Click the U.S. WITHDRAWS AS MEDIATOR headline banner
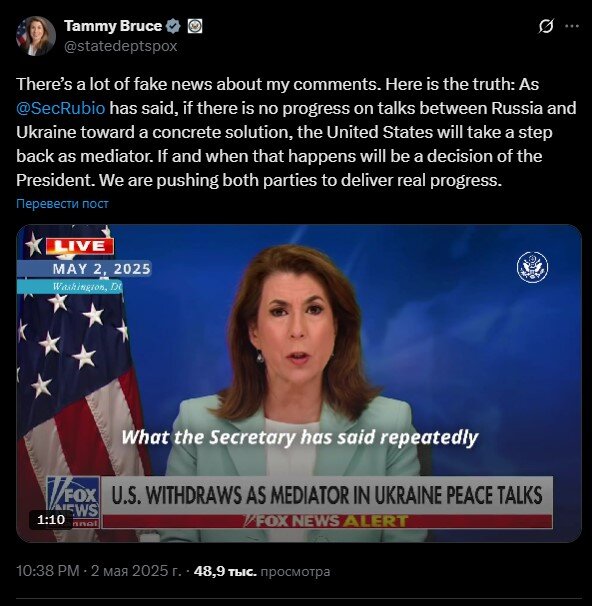The image size is (592, 606). click(327, 495)
